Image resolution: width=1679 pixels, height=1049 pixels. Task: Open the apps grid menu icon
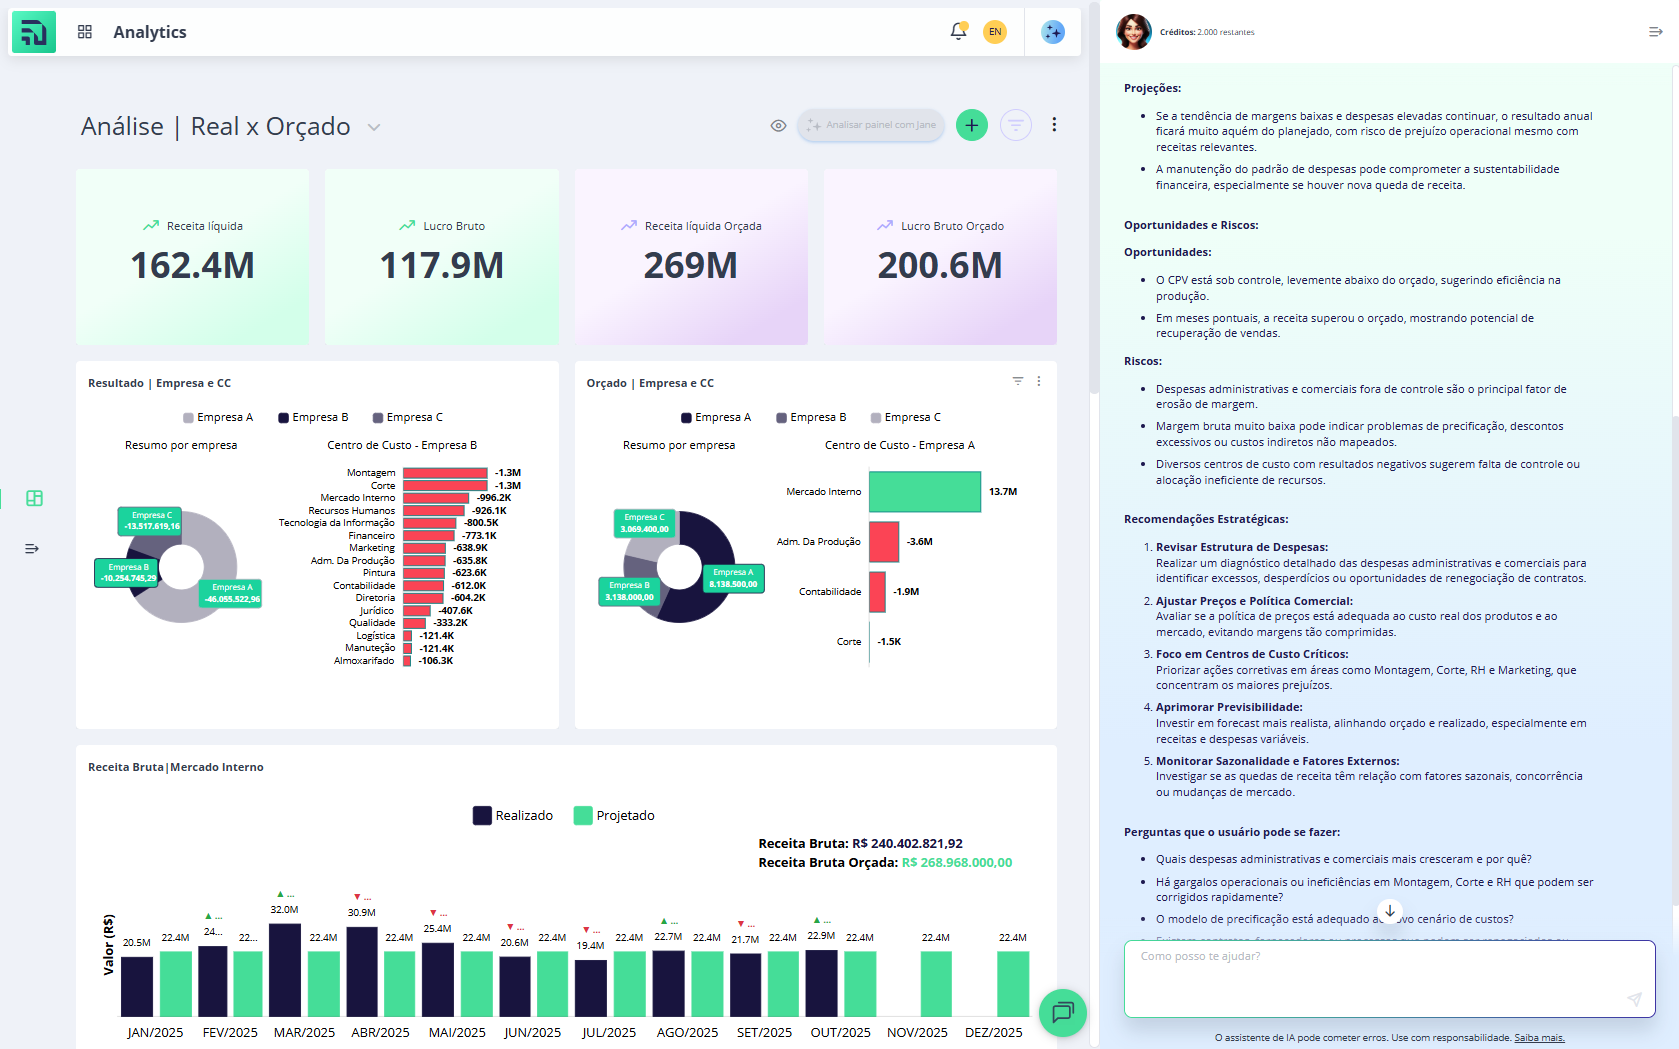[x=85, y=32]
